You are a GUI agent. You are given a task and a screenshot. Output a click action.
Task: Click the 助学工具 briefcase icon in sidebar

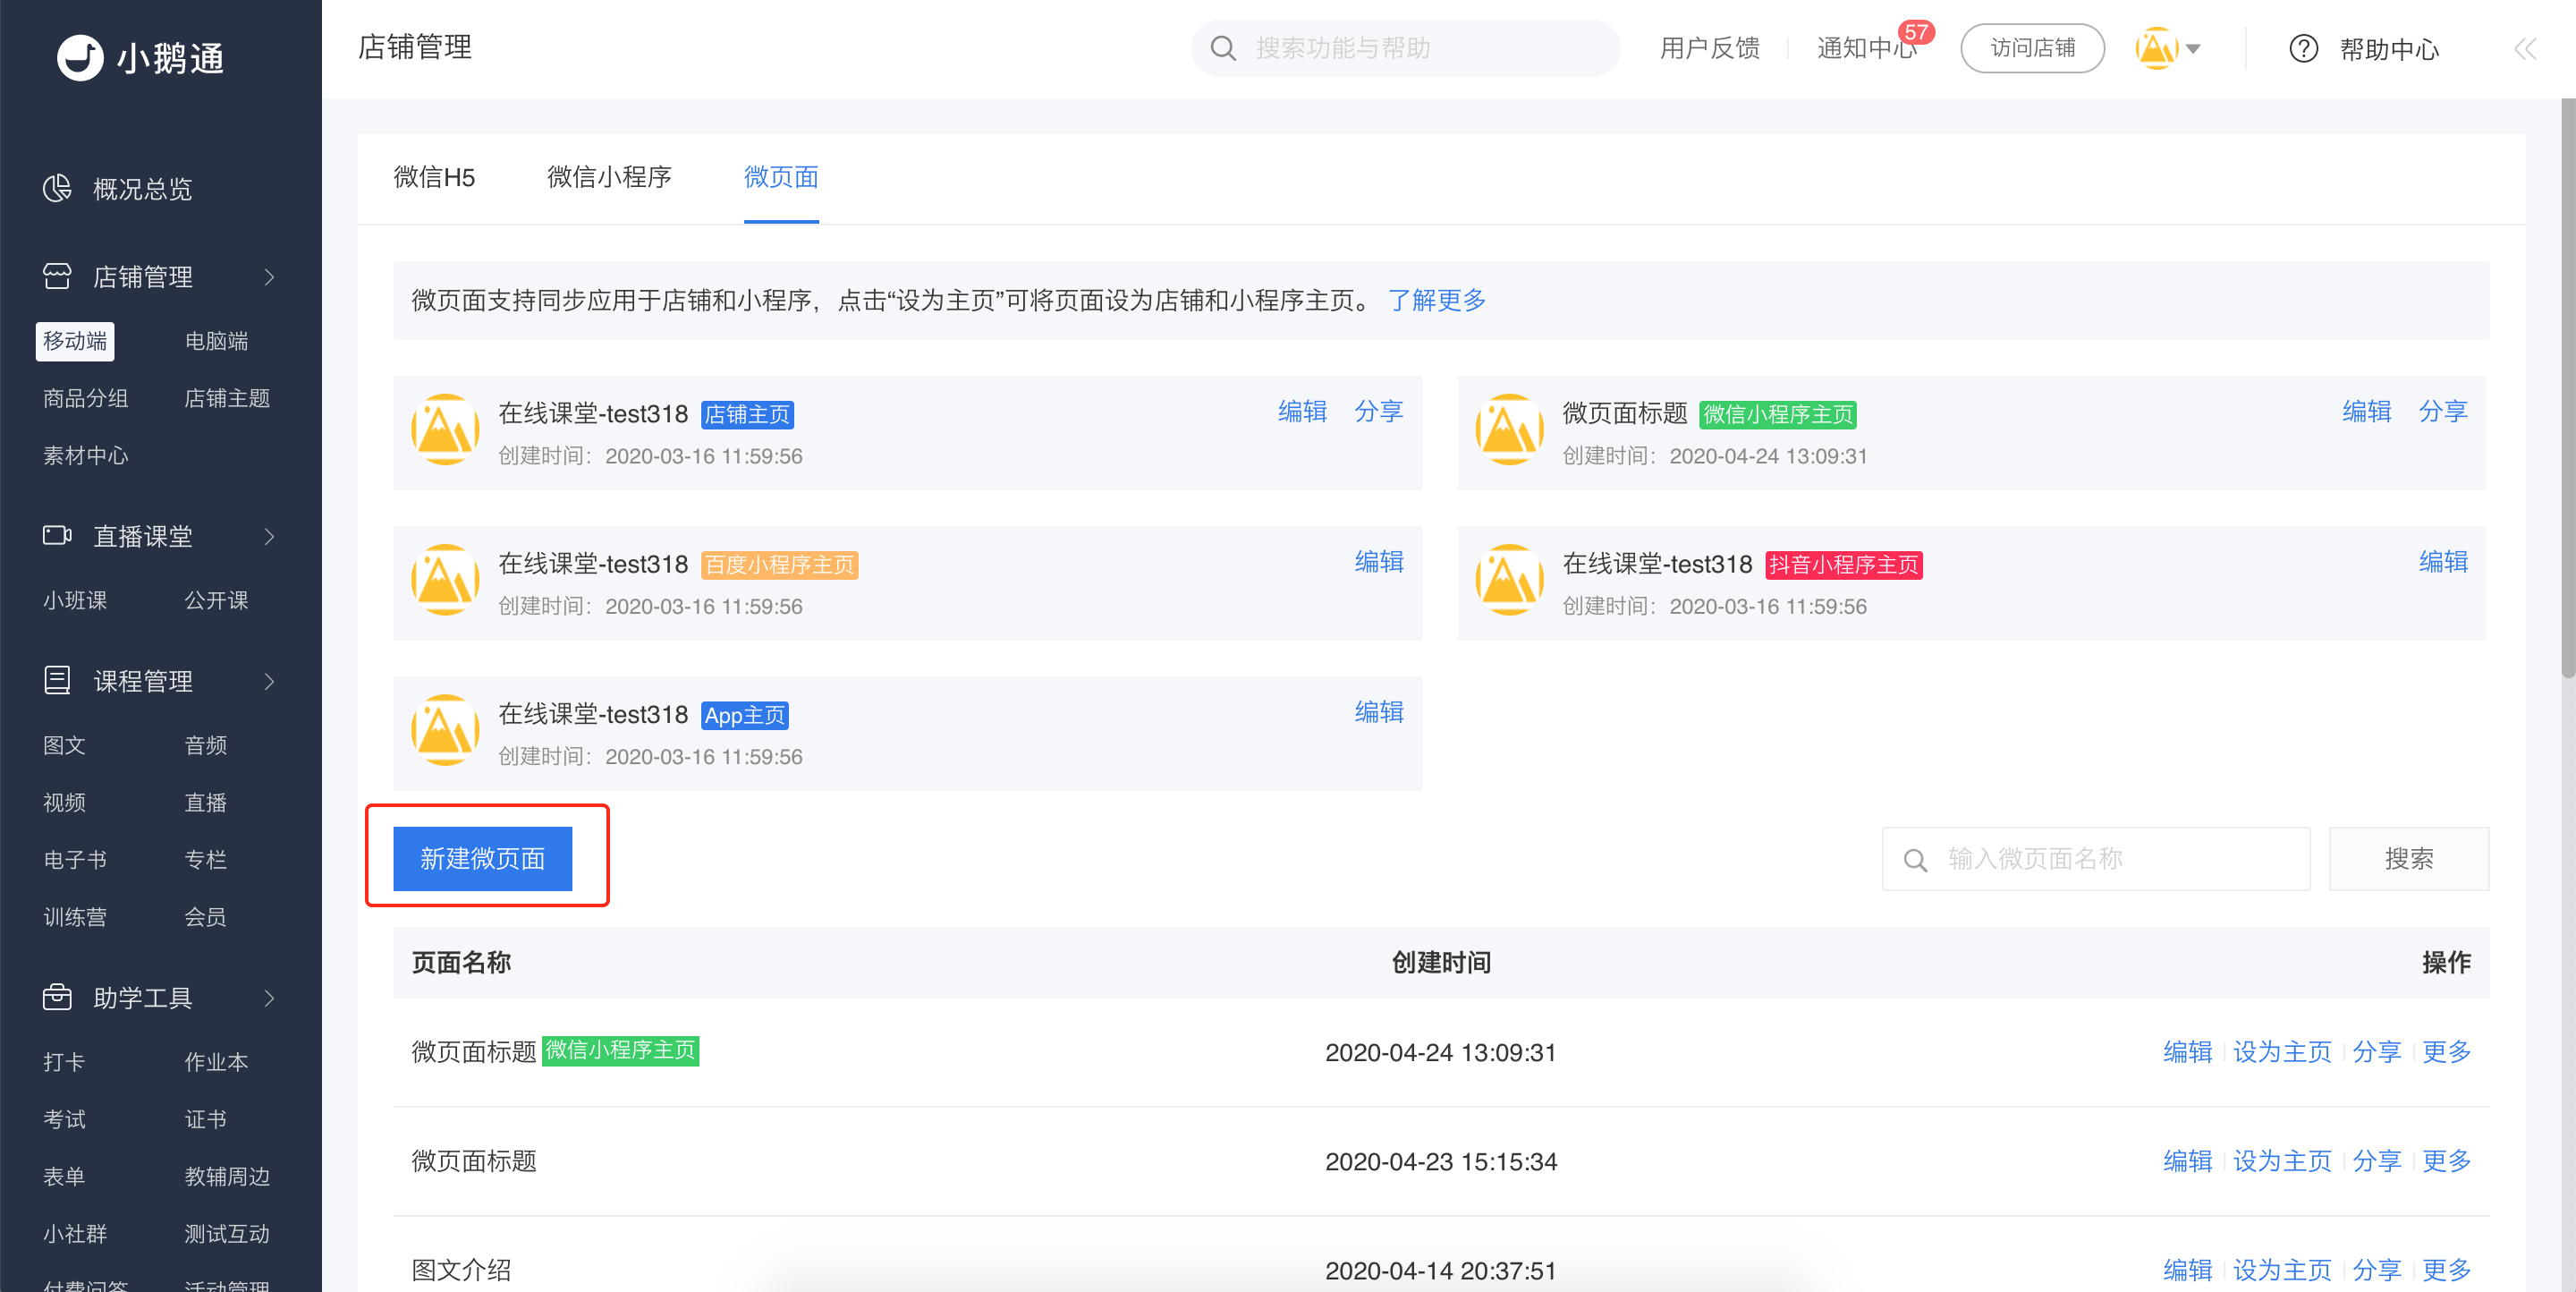[57, 997]
